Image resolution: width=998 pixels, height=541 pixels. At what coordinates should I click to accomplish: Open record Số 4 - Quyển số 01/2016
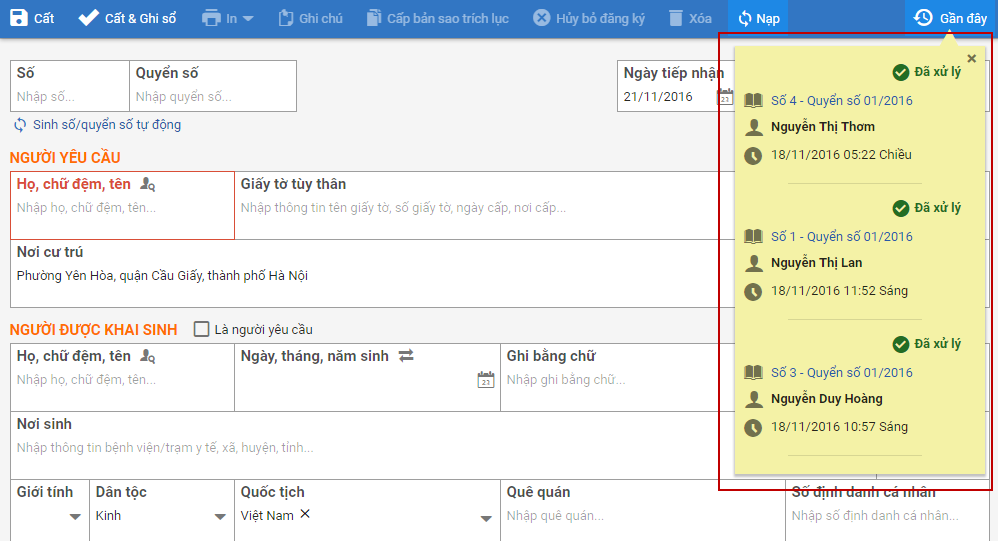point(841,100)
